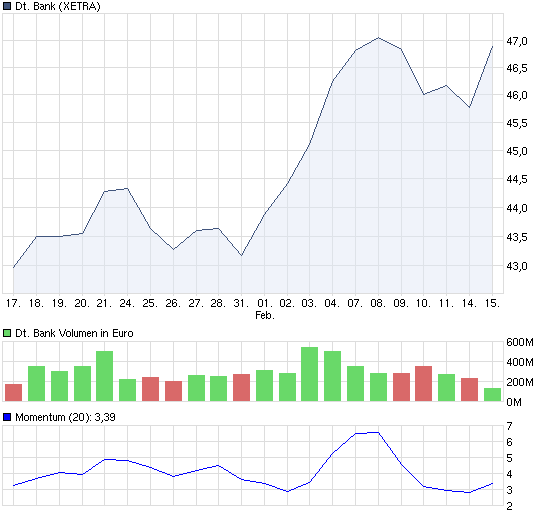The image size is (545, 514).
Task: Click the date label '27.' on x-axis
Action: coord(196,303)
